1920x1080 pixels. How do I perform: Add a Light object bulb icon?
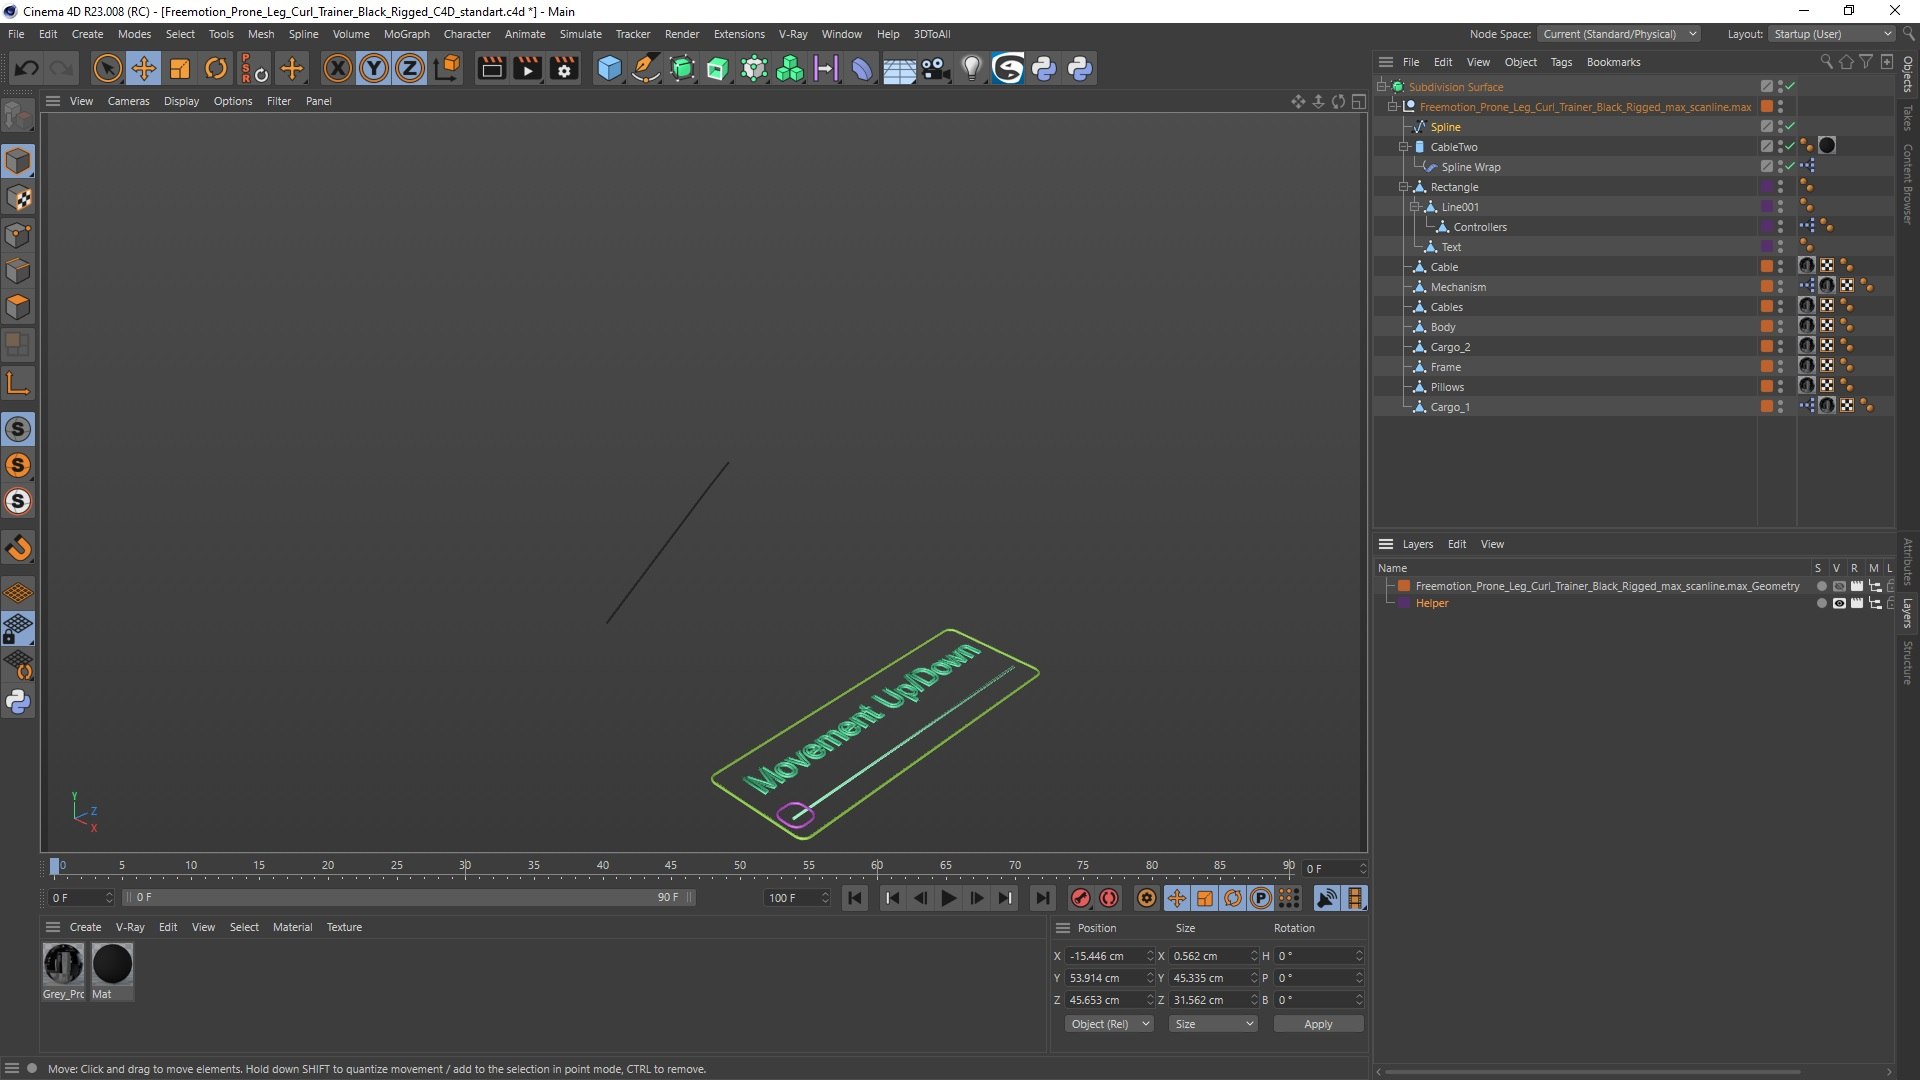971,68
